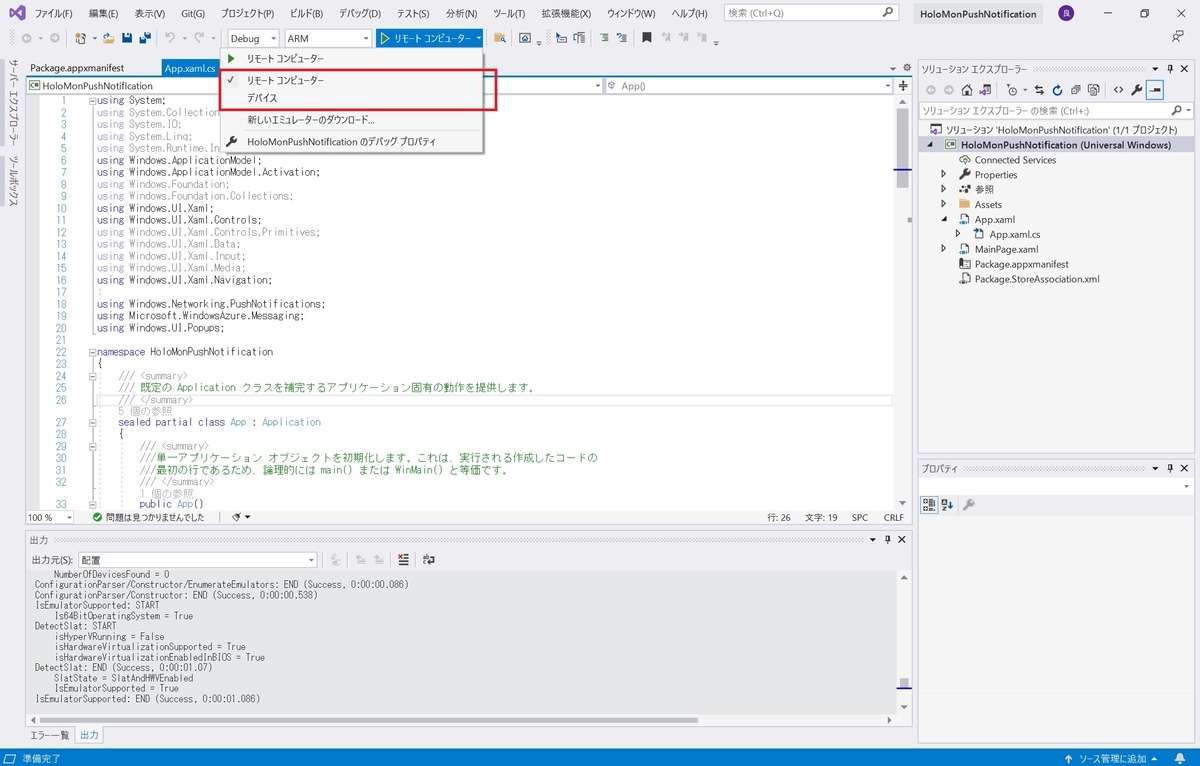Click Property Pages wrench in Properties panel

click(x=968, y=505)
